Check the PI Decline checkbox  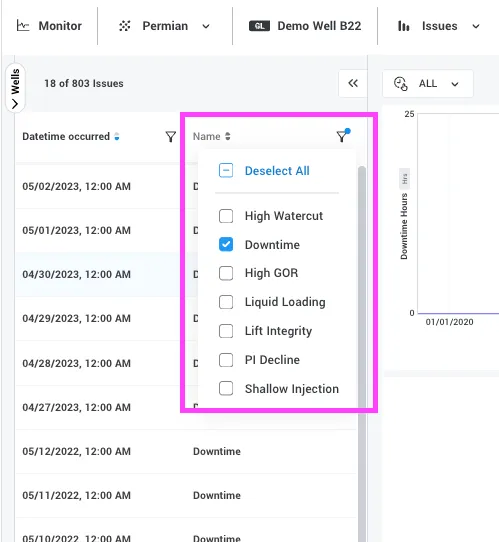coord(226,360)
